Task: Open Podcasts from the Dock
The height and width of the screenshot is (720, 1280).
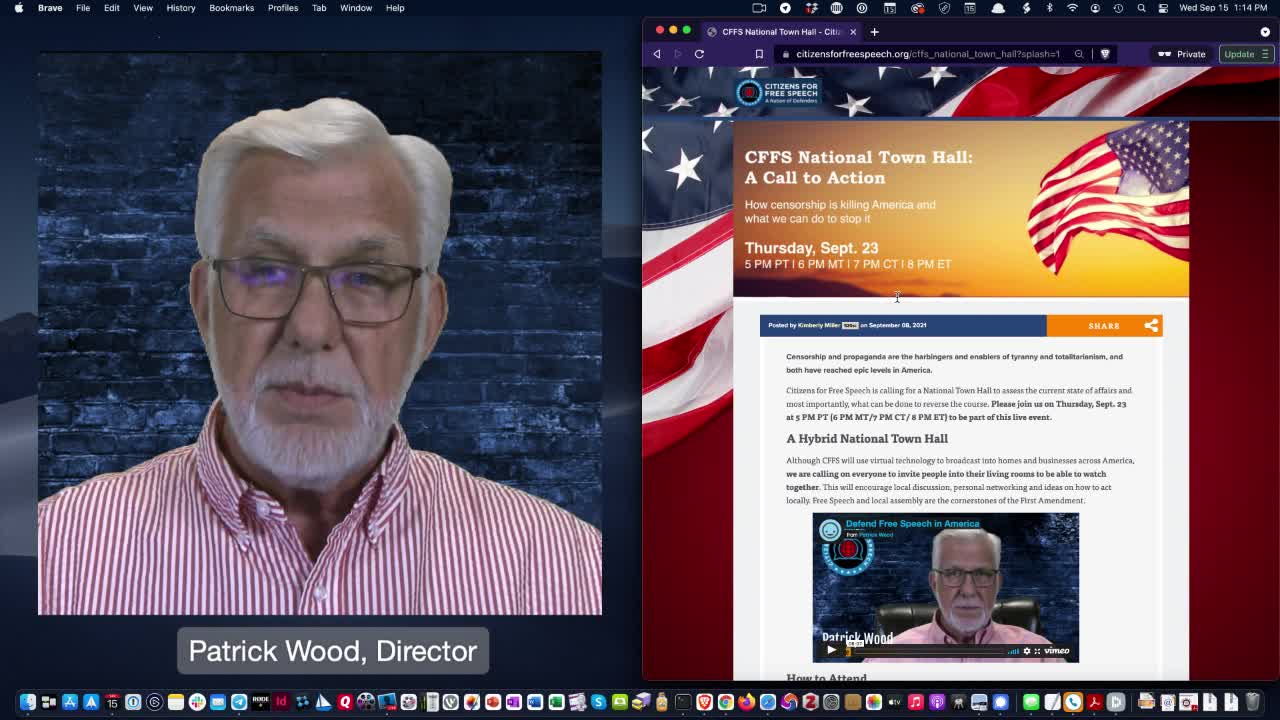Action: pyautogui.click(x=936, y=702)
